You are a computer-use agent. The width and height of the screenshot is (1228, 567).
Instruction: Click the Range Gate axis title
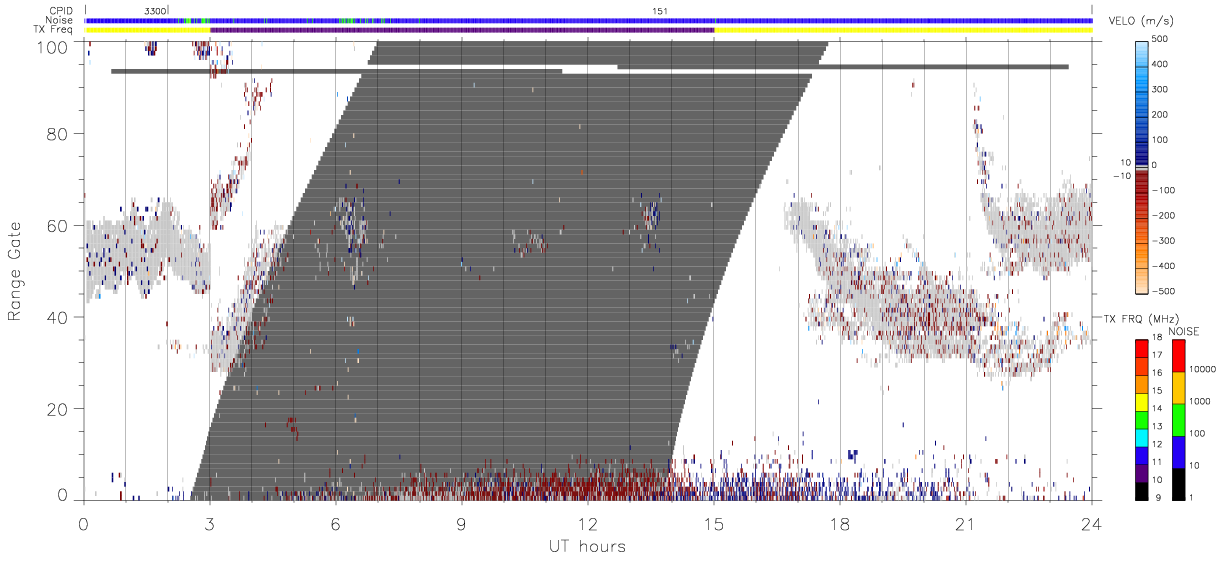tap(16, 271)
